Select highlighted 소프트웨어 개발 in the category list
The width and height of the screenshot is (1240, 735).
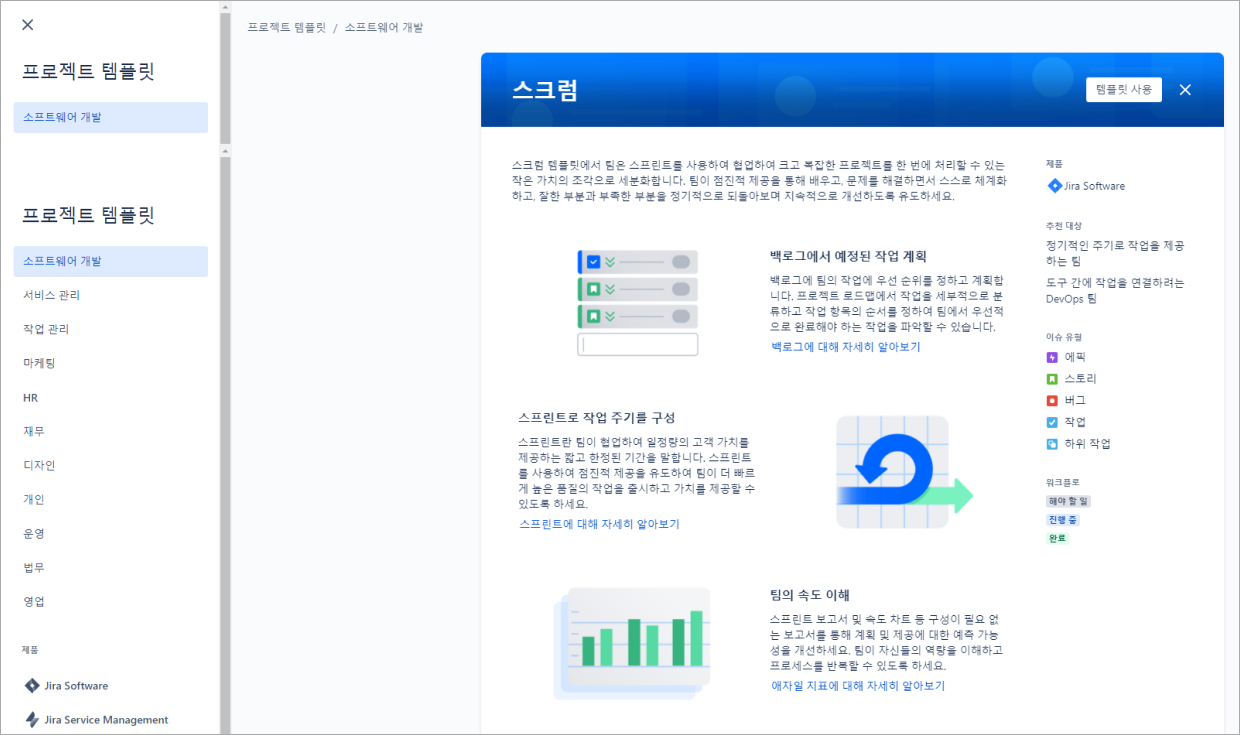click(x=111, y=261)
